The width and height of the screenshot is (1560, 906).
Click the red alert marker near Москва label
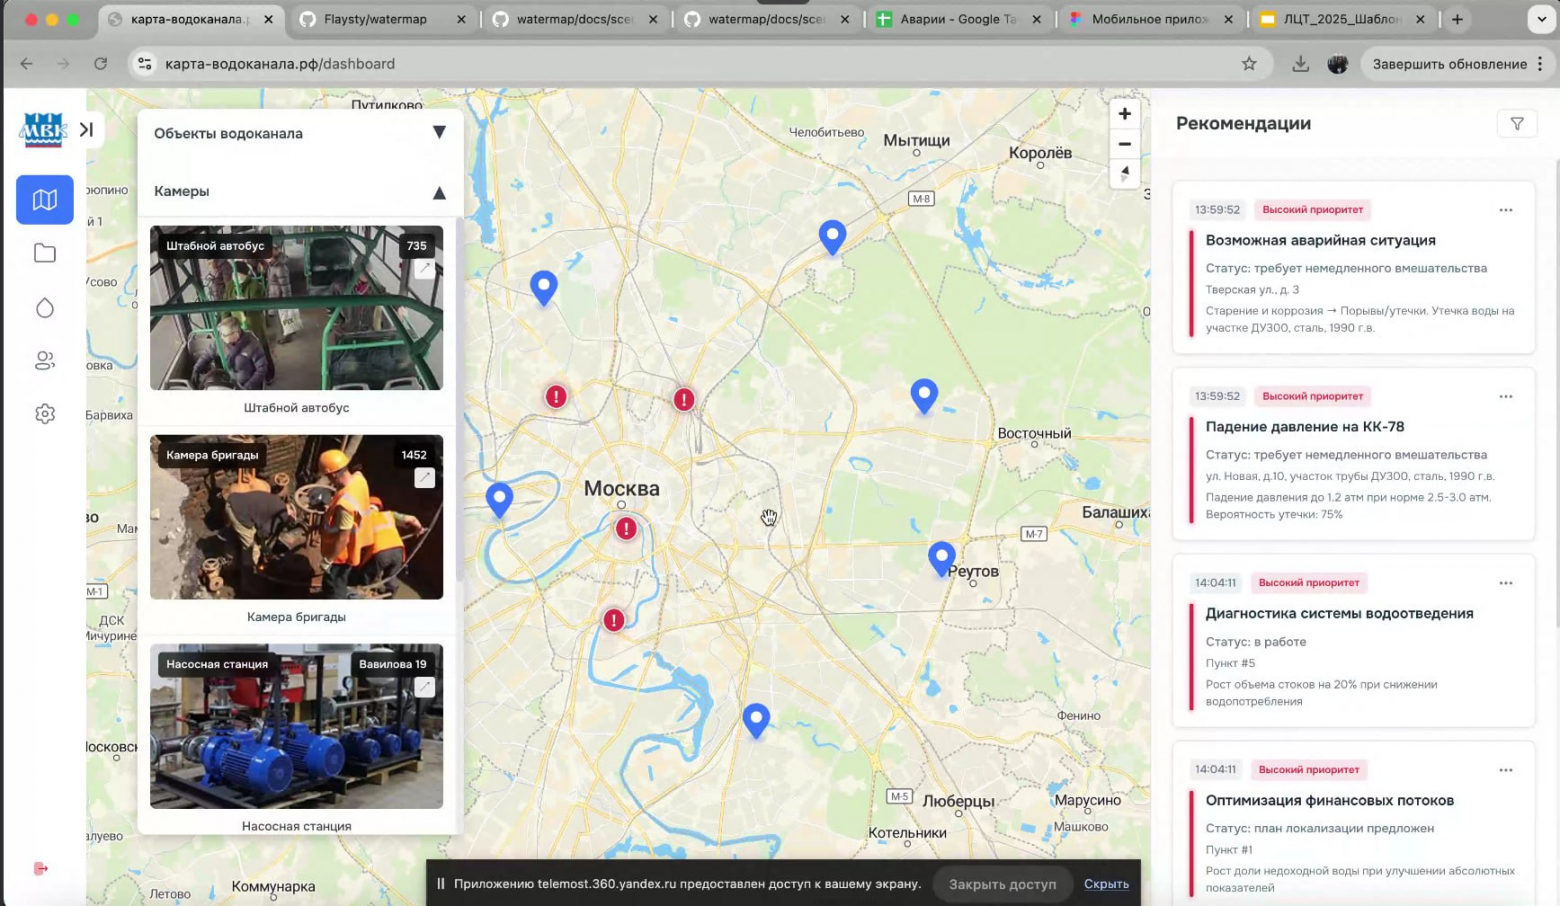point(625,528)
